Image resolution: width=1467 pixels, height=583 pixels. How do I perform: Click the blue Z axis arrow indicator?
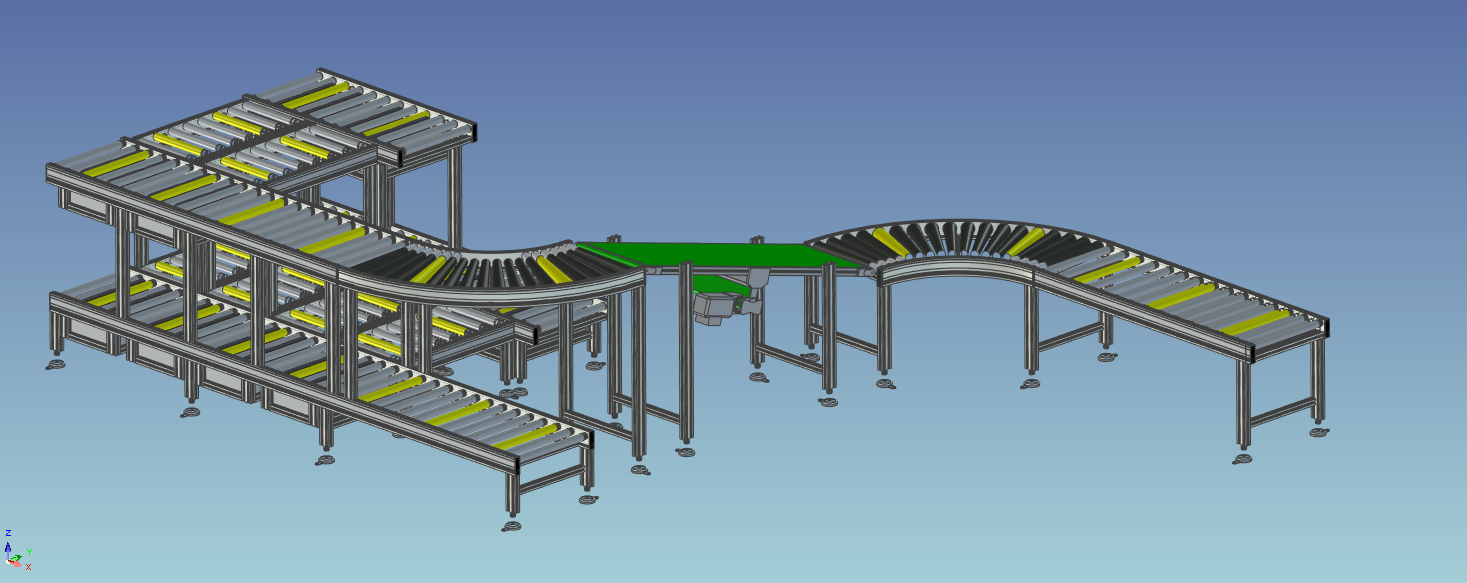[x=8, y=548]
